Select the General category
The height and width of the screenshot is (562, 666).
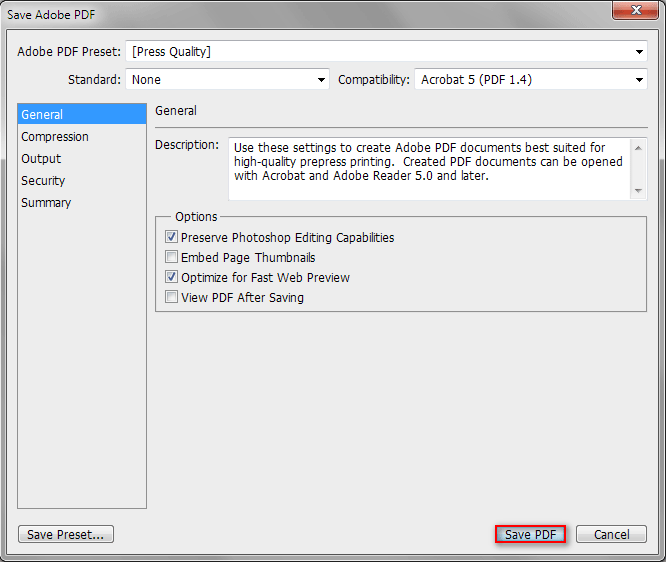82,114
